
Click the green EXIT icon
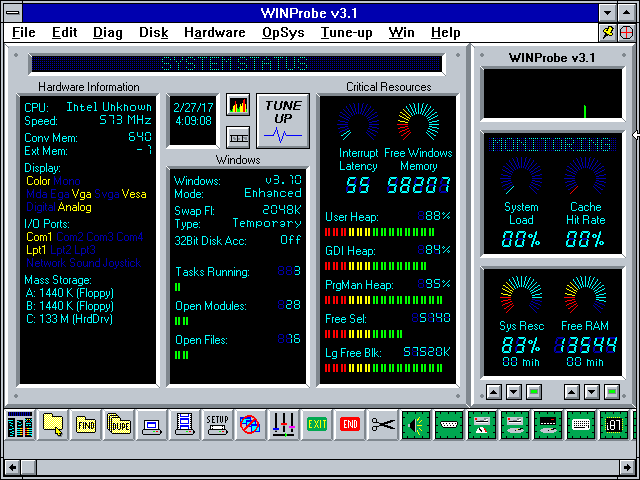[317, 425]
